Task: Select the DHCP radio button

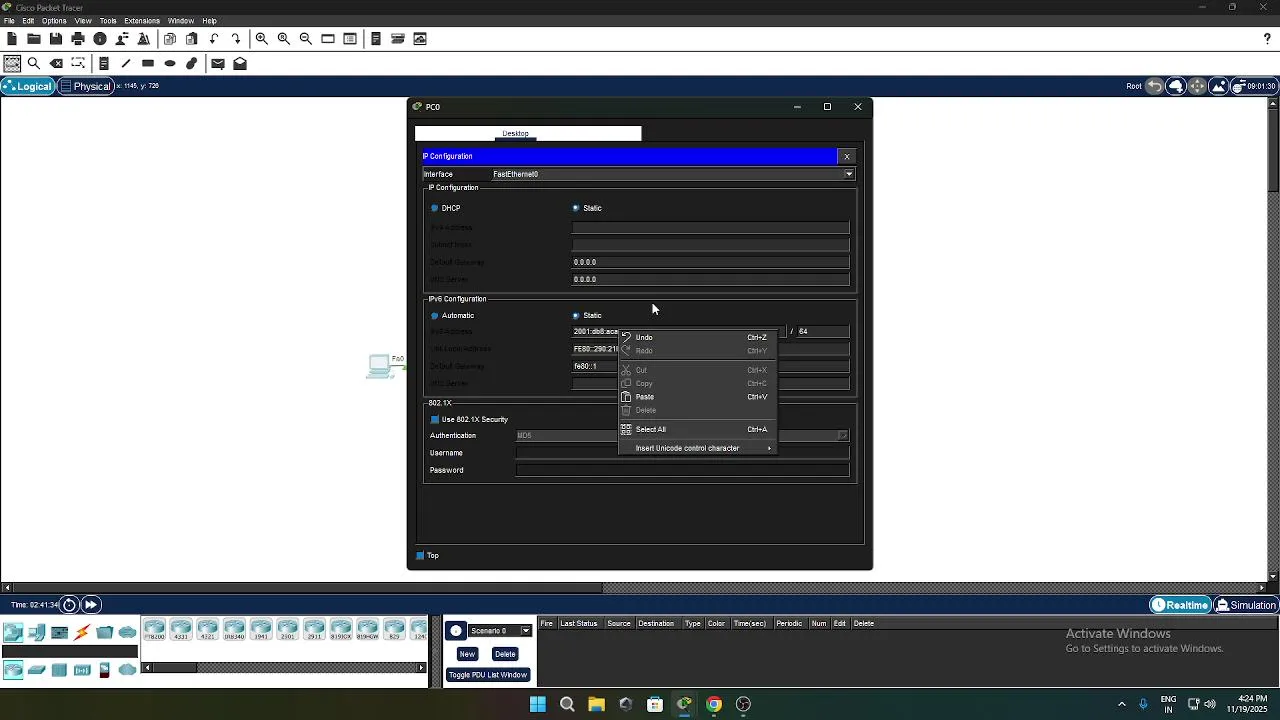Action: (x=435, y=208)
